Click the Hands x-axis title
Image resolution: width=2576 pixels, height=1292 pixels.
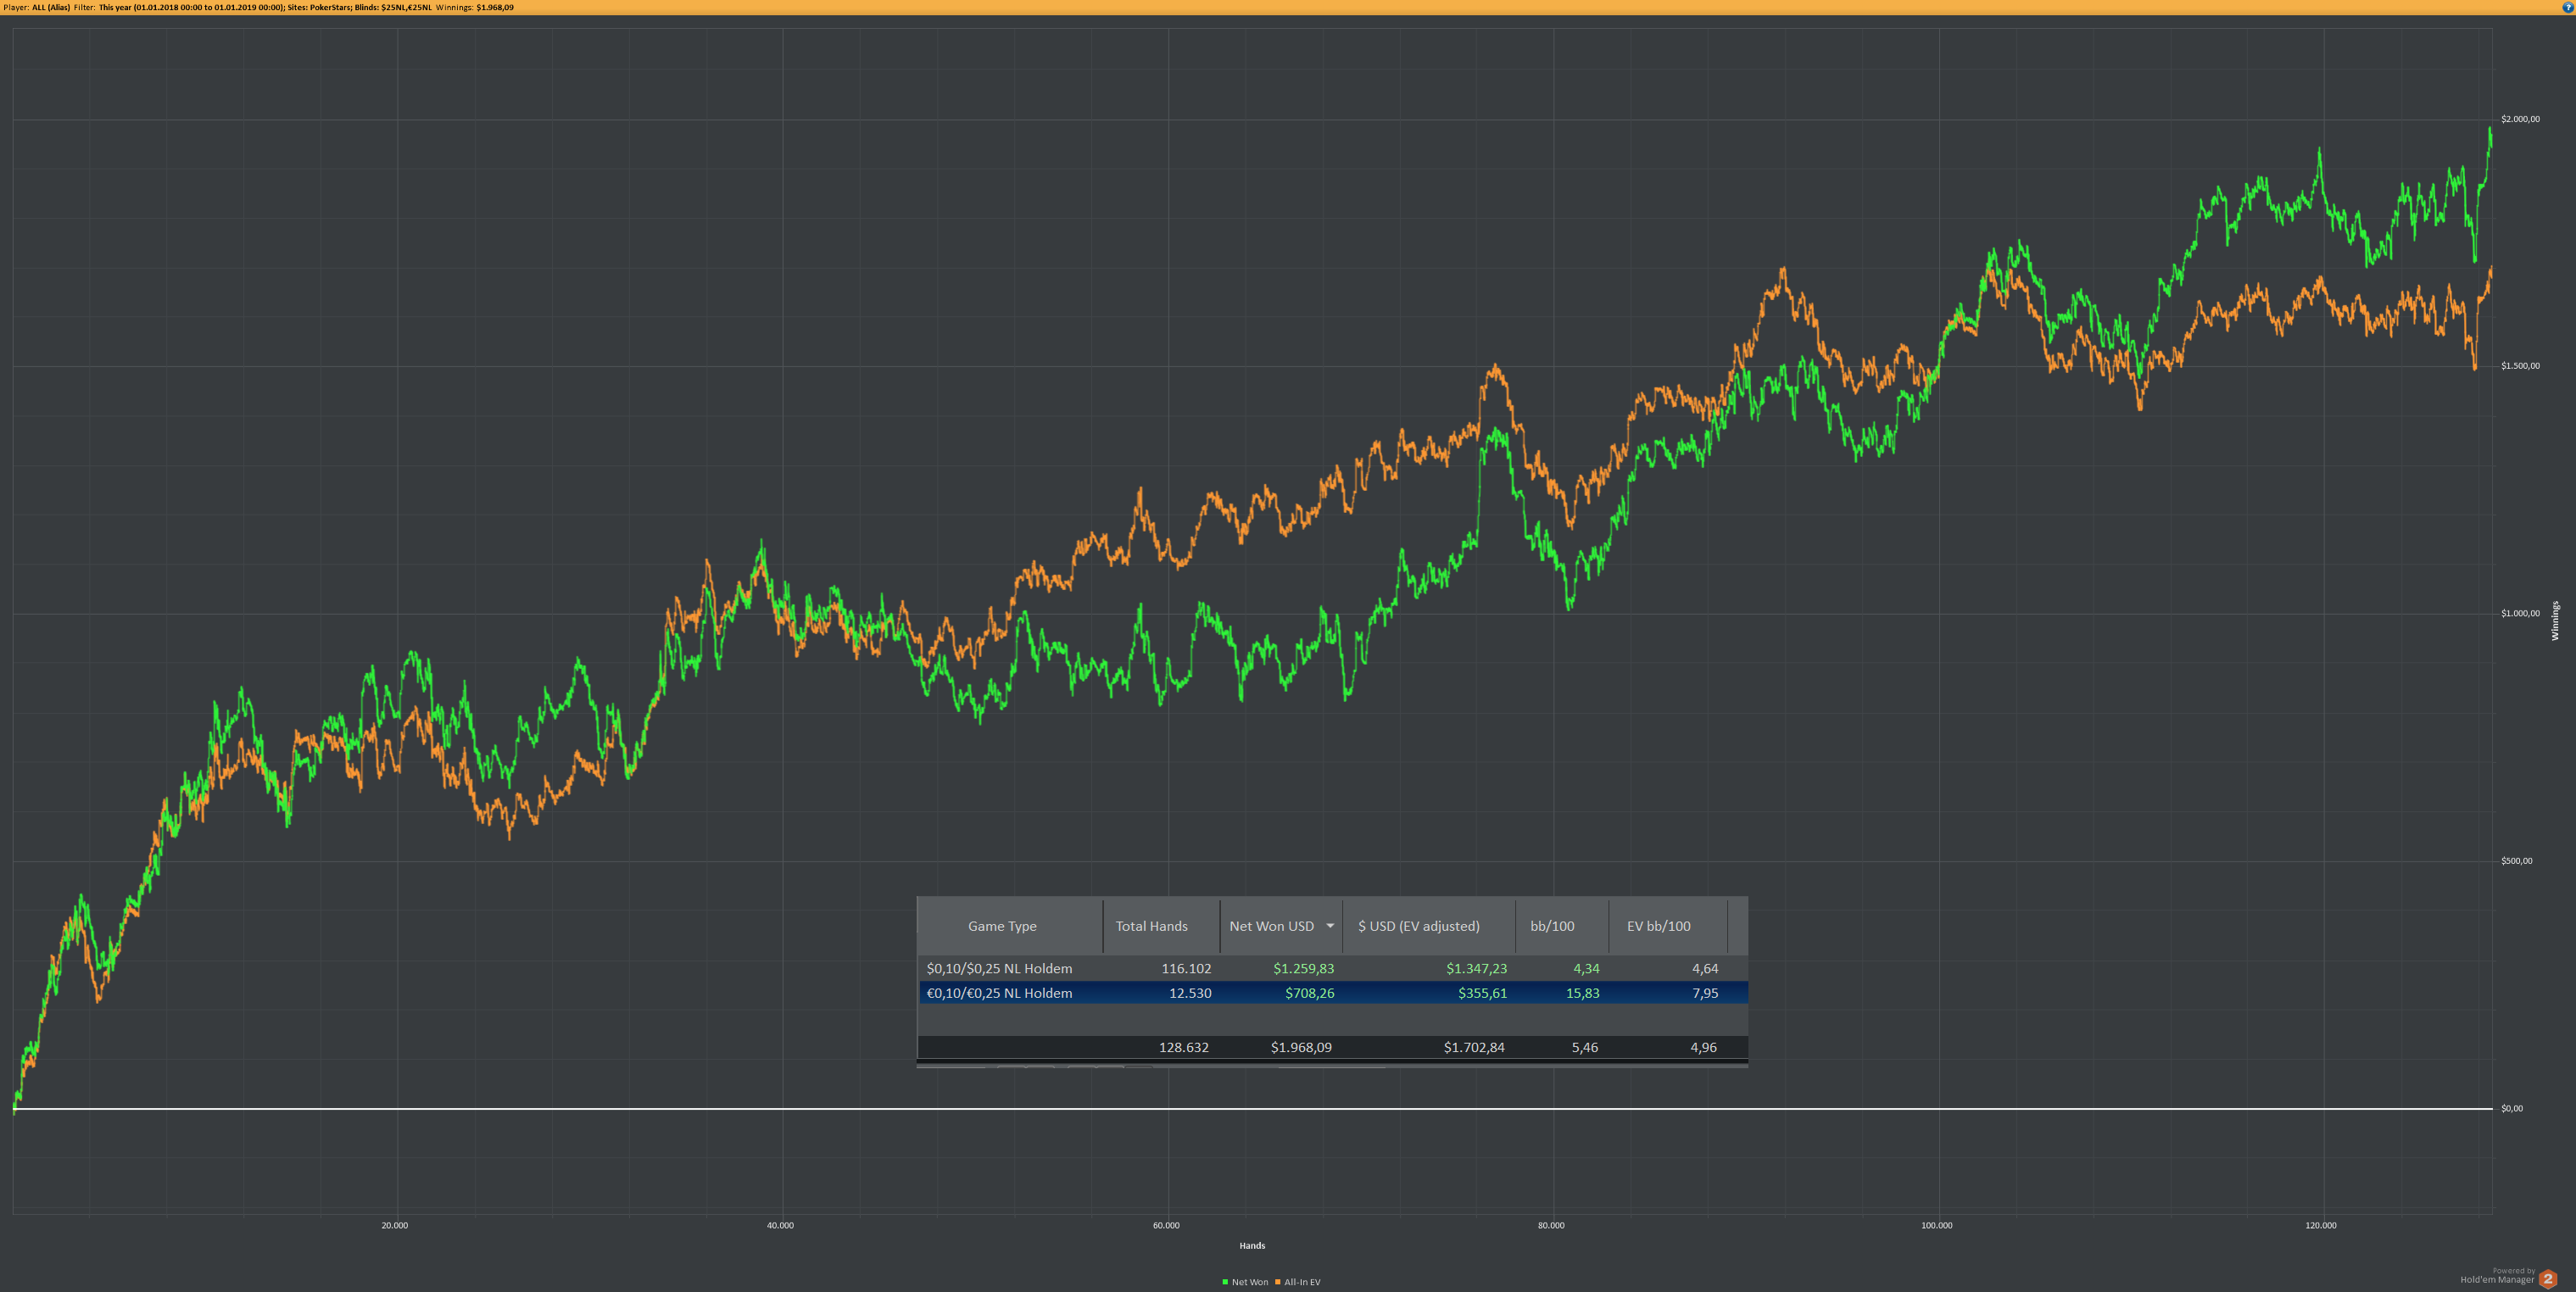(1252, 1245)
